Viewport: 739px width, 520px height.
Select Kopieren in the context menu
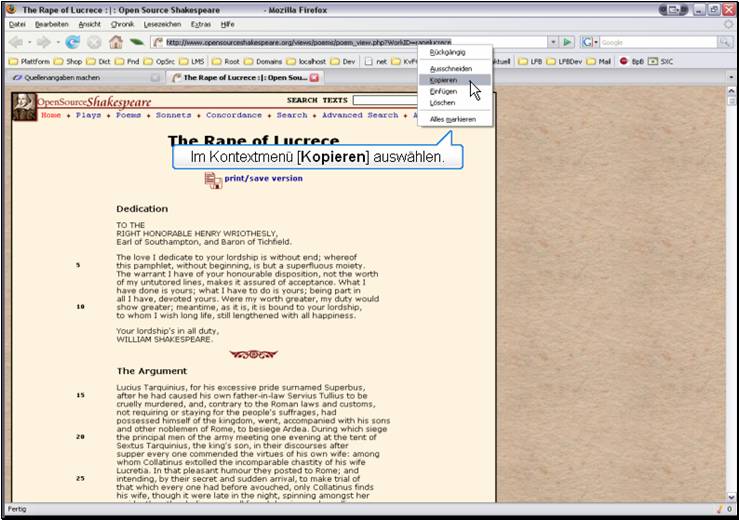click(x=443, y=79)
